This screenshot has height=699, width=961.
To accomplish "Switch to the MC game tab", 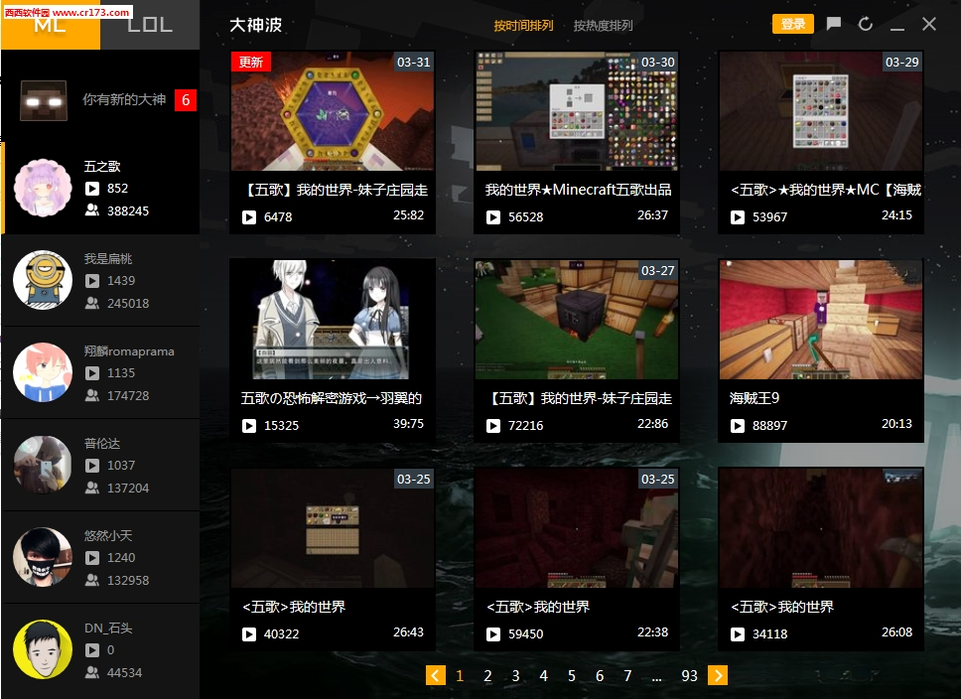I will (50, 25).
